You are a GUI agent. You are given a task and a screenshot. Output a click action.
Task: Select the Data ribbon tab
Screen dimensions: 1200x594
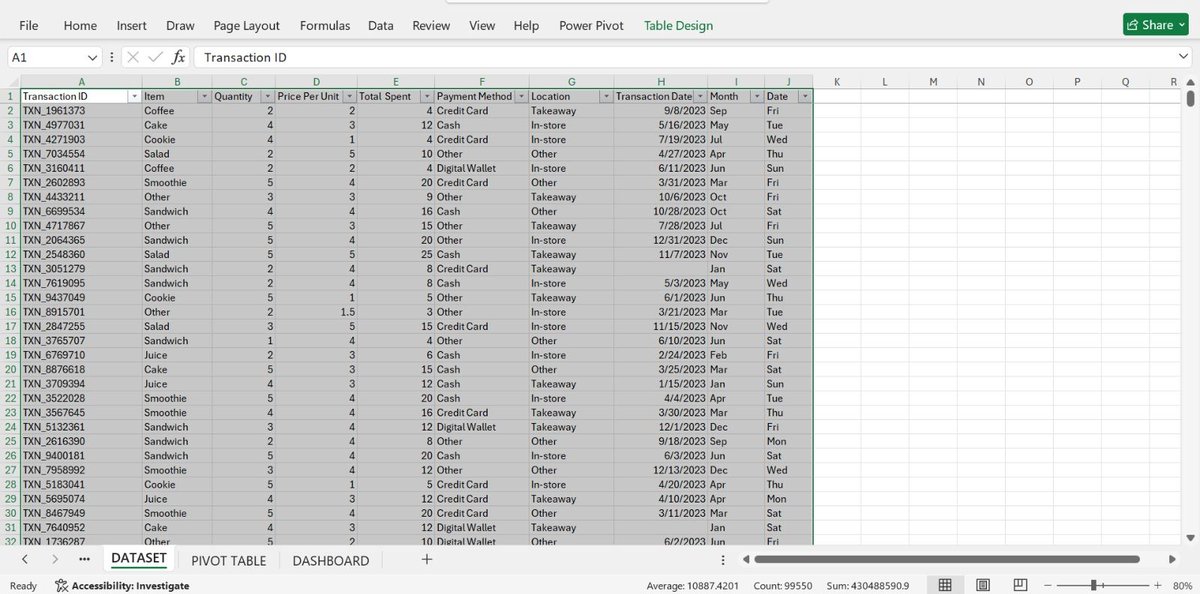380,25
